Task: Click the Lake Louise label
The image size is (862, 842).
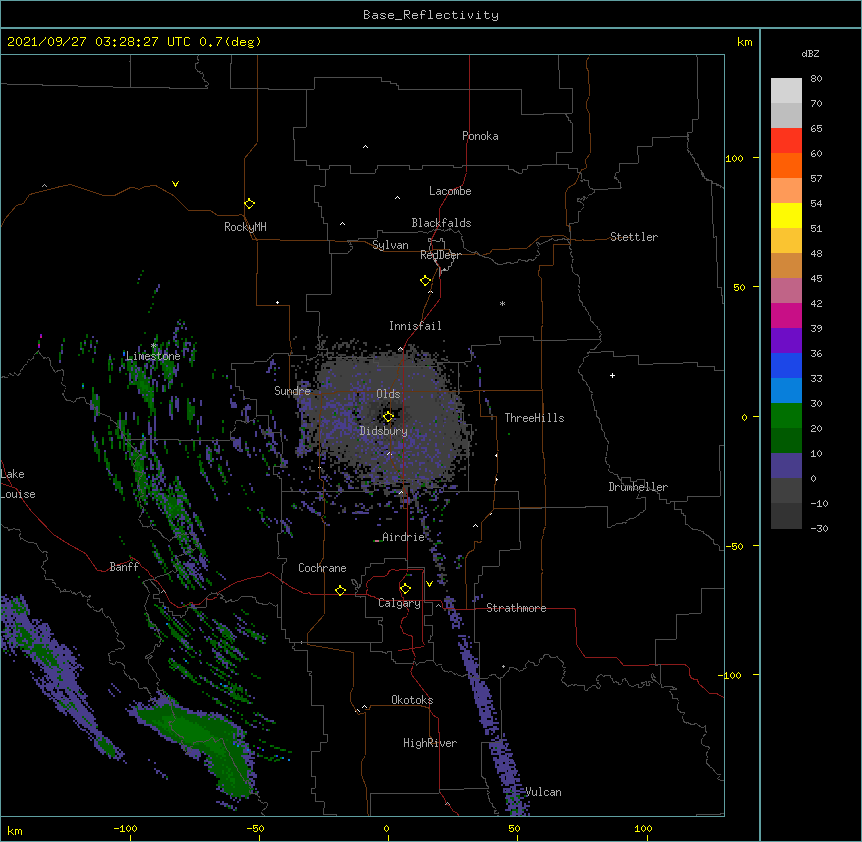Action: click(18, 484)
